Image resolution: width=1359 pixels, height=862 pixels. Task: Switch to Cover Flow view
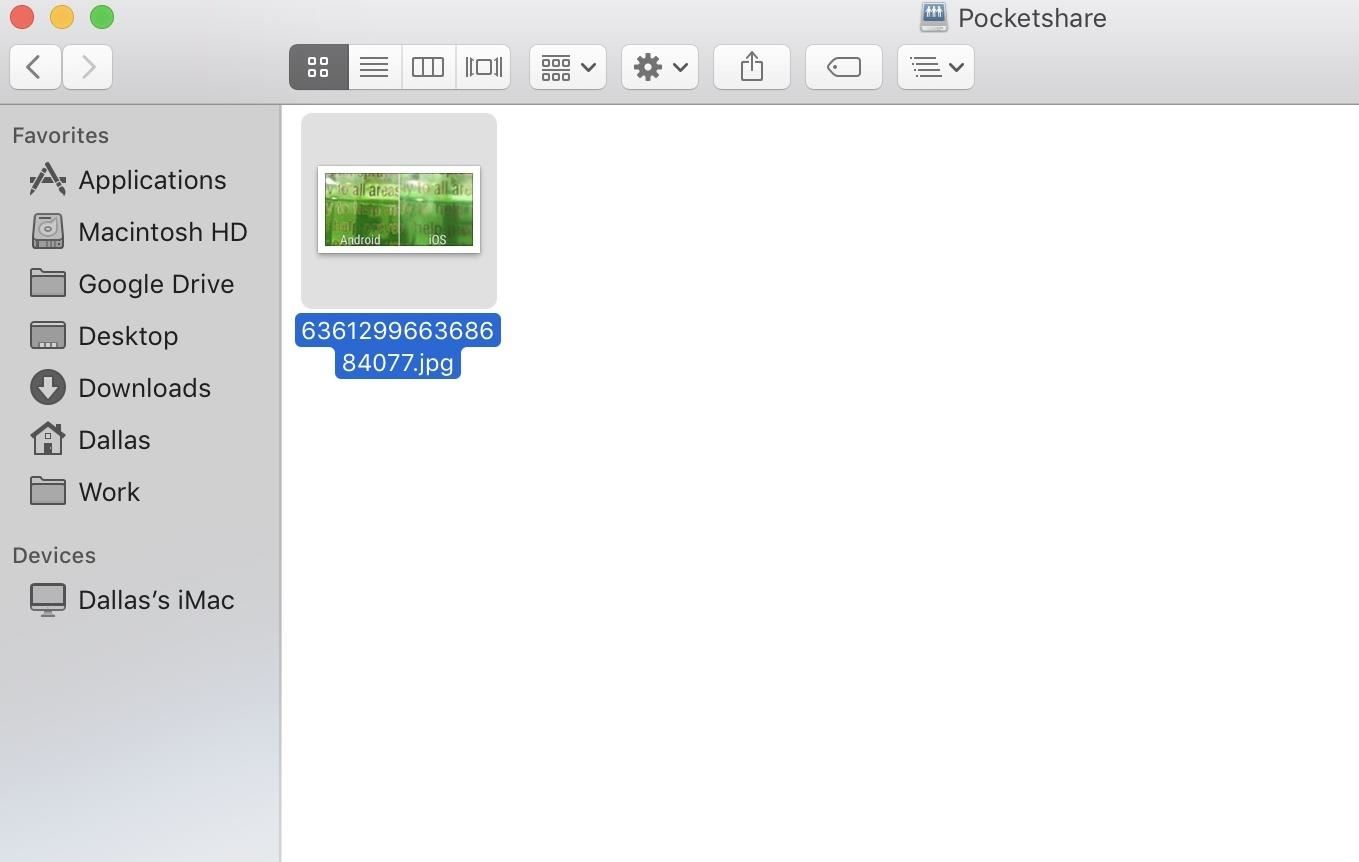483,67
